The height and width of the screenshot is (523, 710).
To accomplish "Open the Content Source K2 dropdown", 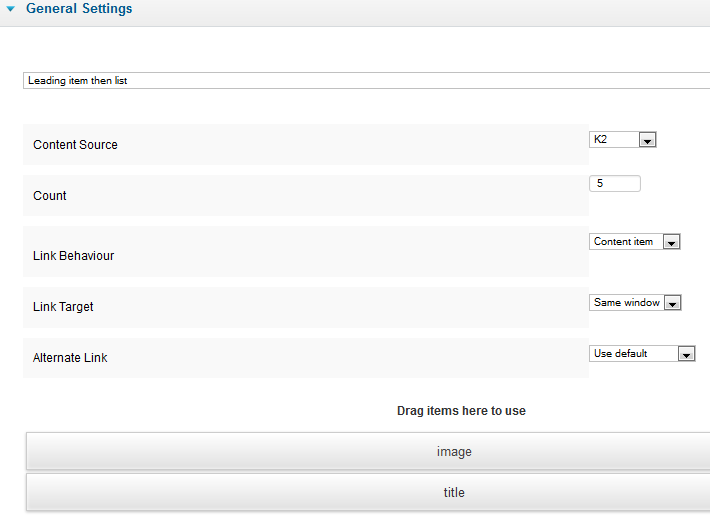I will [623, 139].
